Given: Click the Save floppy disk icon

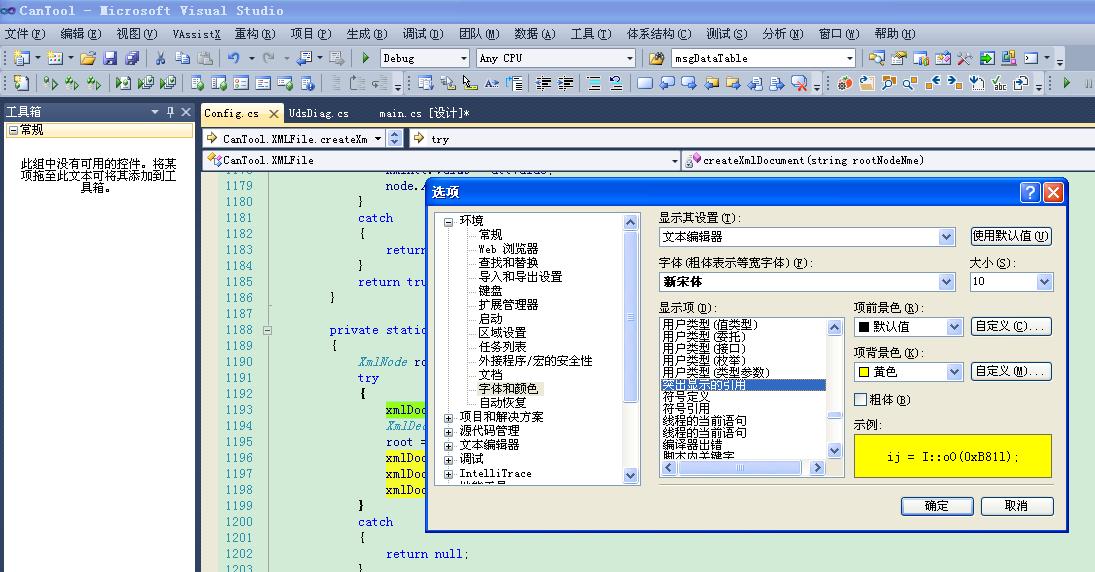Looking at the screenshot, I should pos(110,58).
